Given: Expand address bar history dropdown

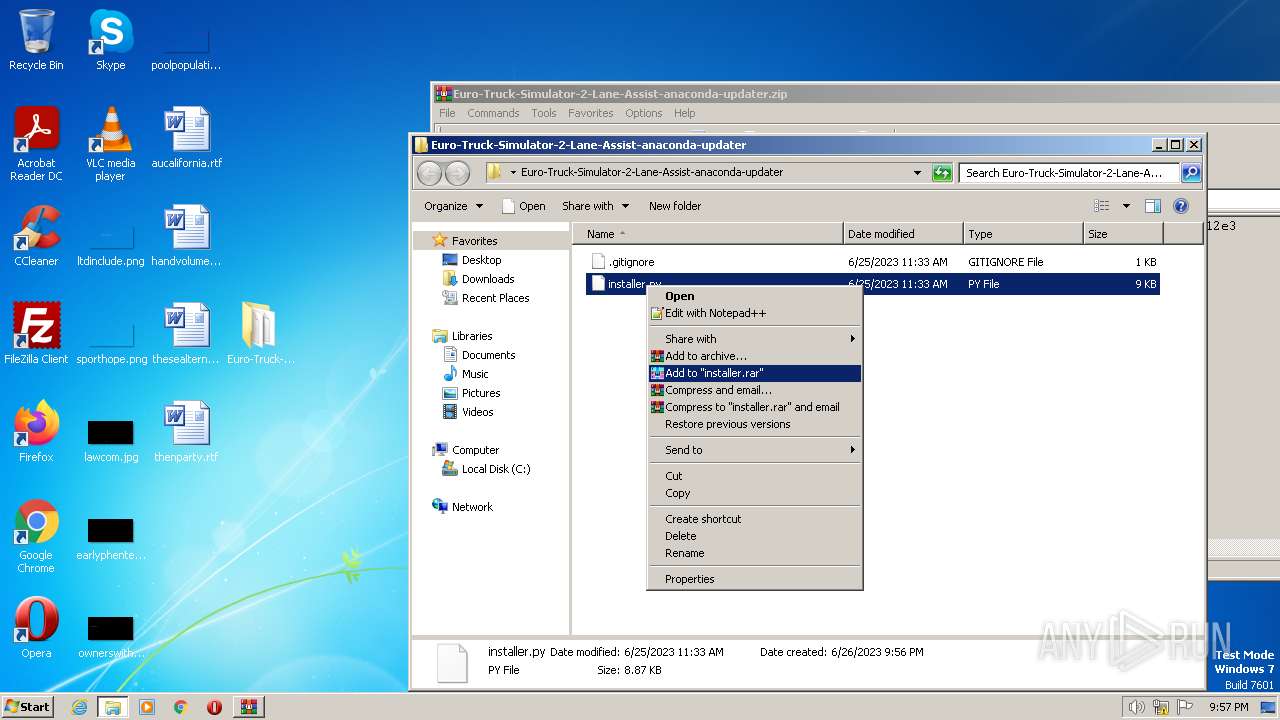Looking at the screenshot, I should 917,173.
